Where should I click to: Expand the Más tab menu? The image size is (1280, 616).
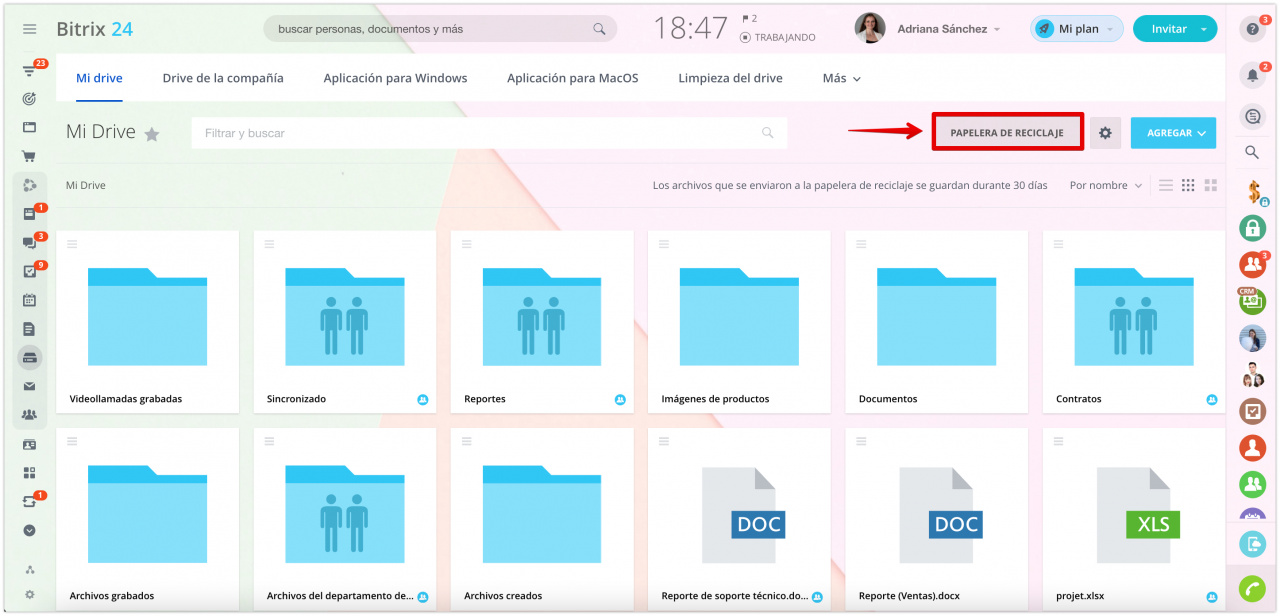click(841, 78)
